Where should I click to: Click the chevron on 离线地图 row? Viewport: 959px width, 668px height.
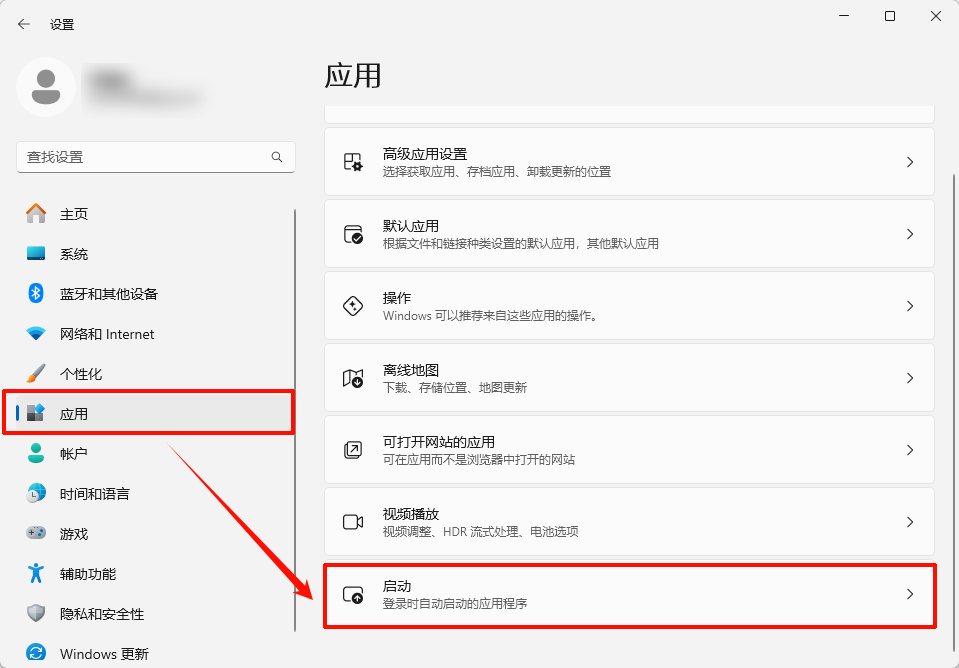point(910,378)
